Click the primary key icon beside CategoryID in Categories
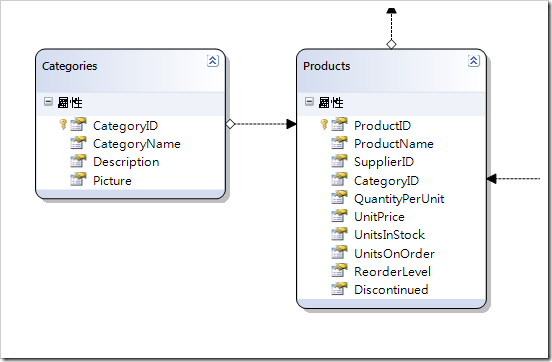The width and height of the screenshot is (552, 362). (x=63, y=124)
